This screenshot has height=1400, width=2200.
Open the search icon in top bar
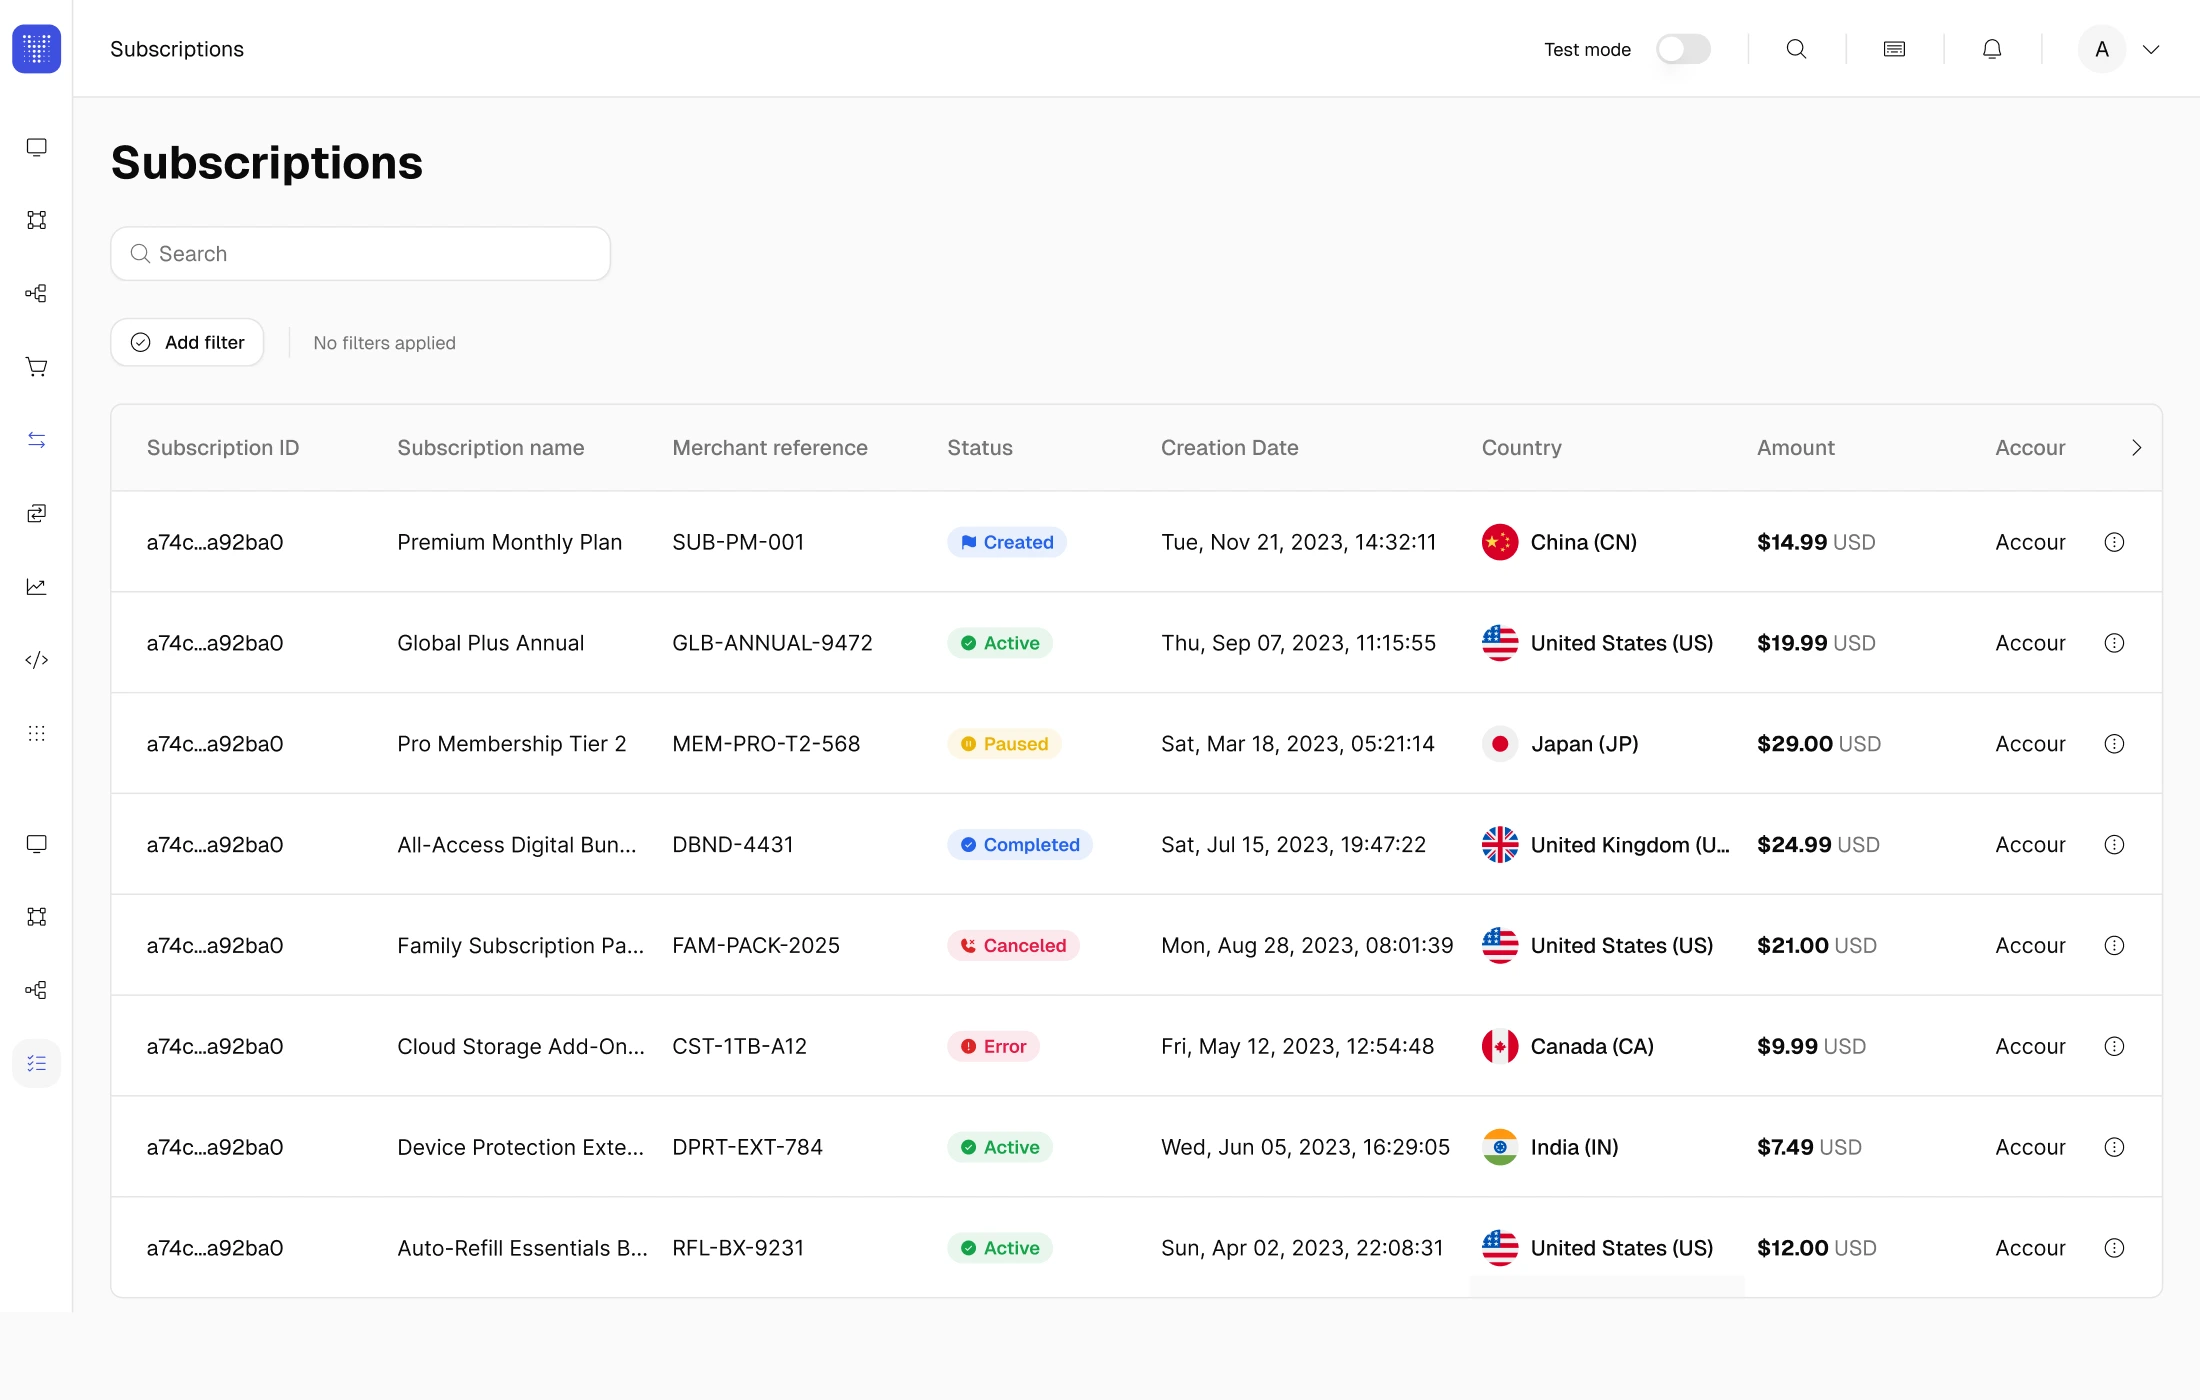pyautogui.click(x=1796, y=49)
